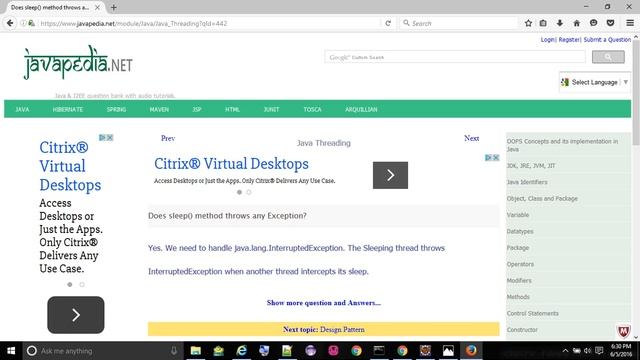Open the JUNIT menu item

click(x=271, y=109)
